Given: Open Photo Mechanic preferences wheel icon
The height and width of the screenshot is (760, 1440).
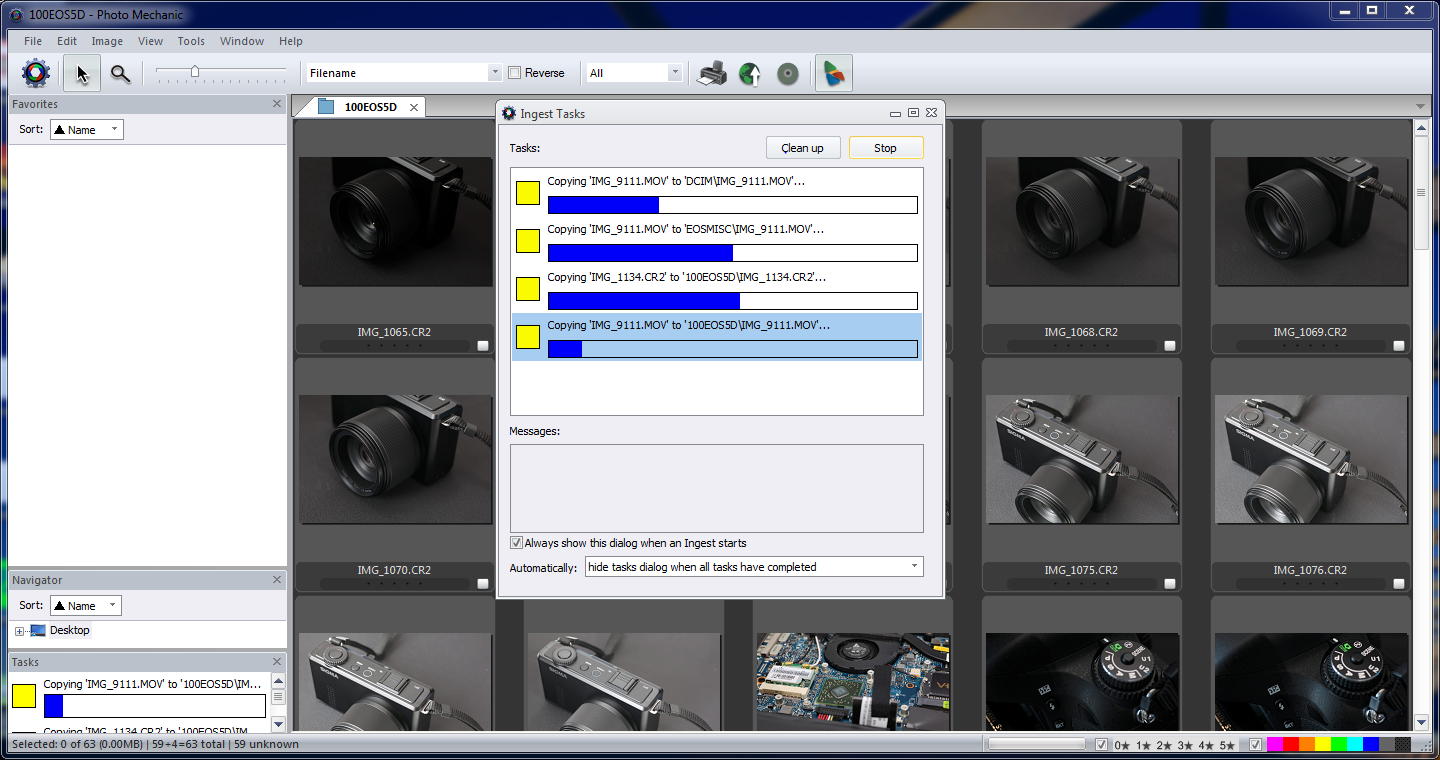Looking at the screenshot, I should click(x=36, y=73).
